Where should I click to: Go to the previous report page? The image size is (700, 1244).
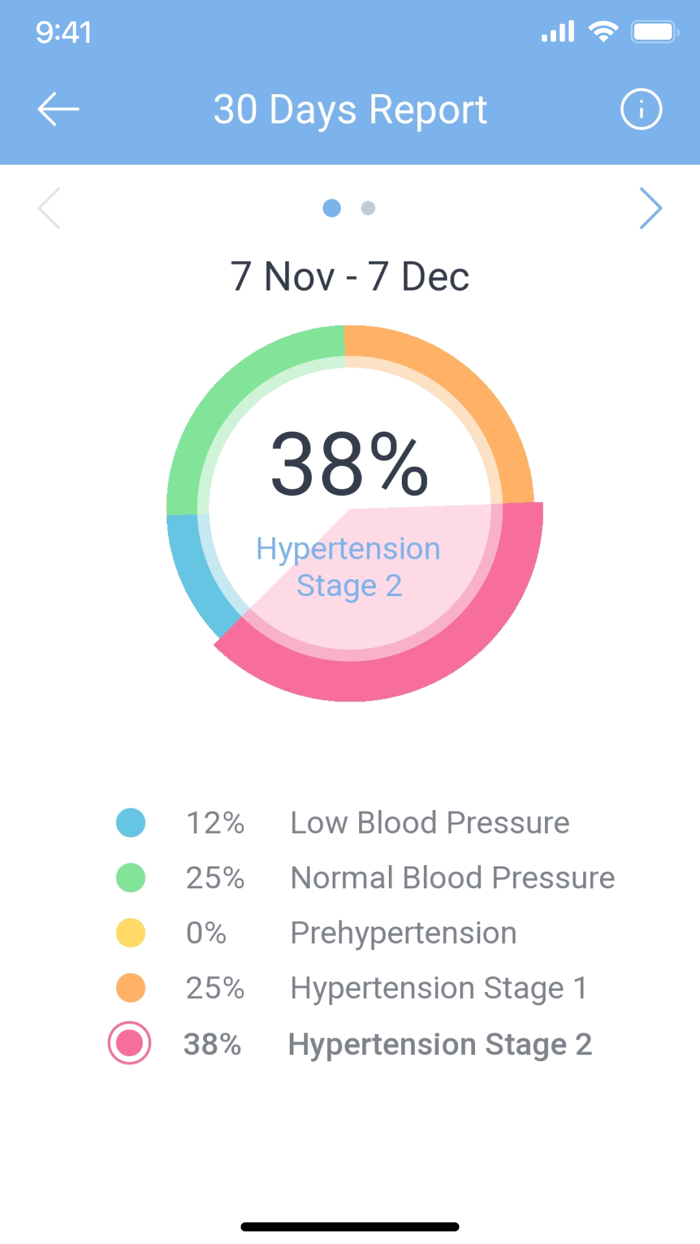point(49,208)
